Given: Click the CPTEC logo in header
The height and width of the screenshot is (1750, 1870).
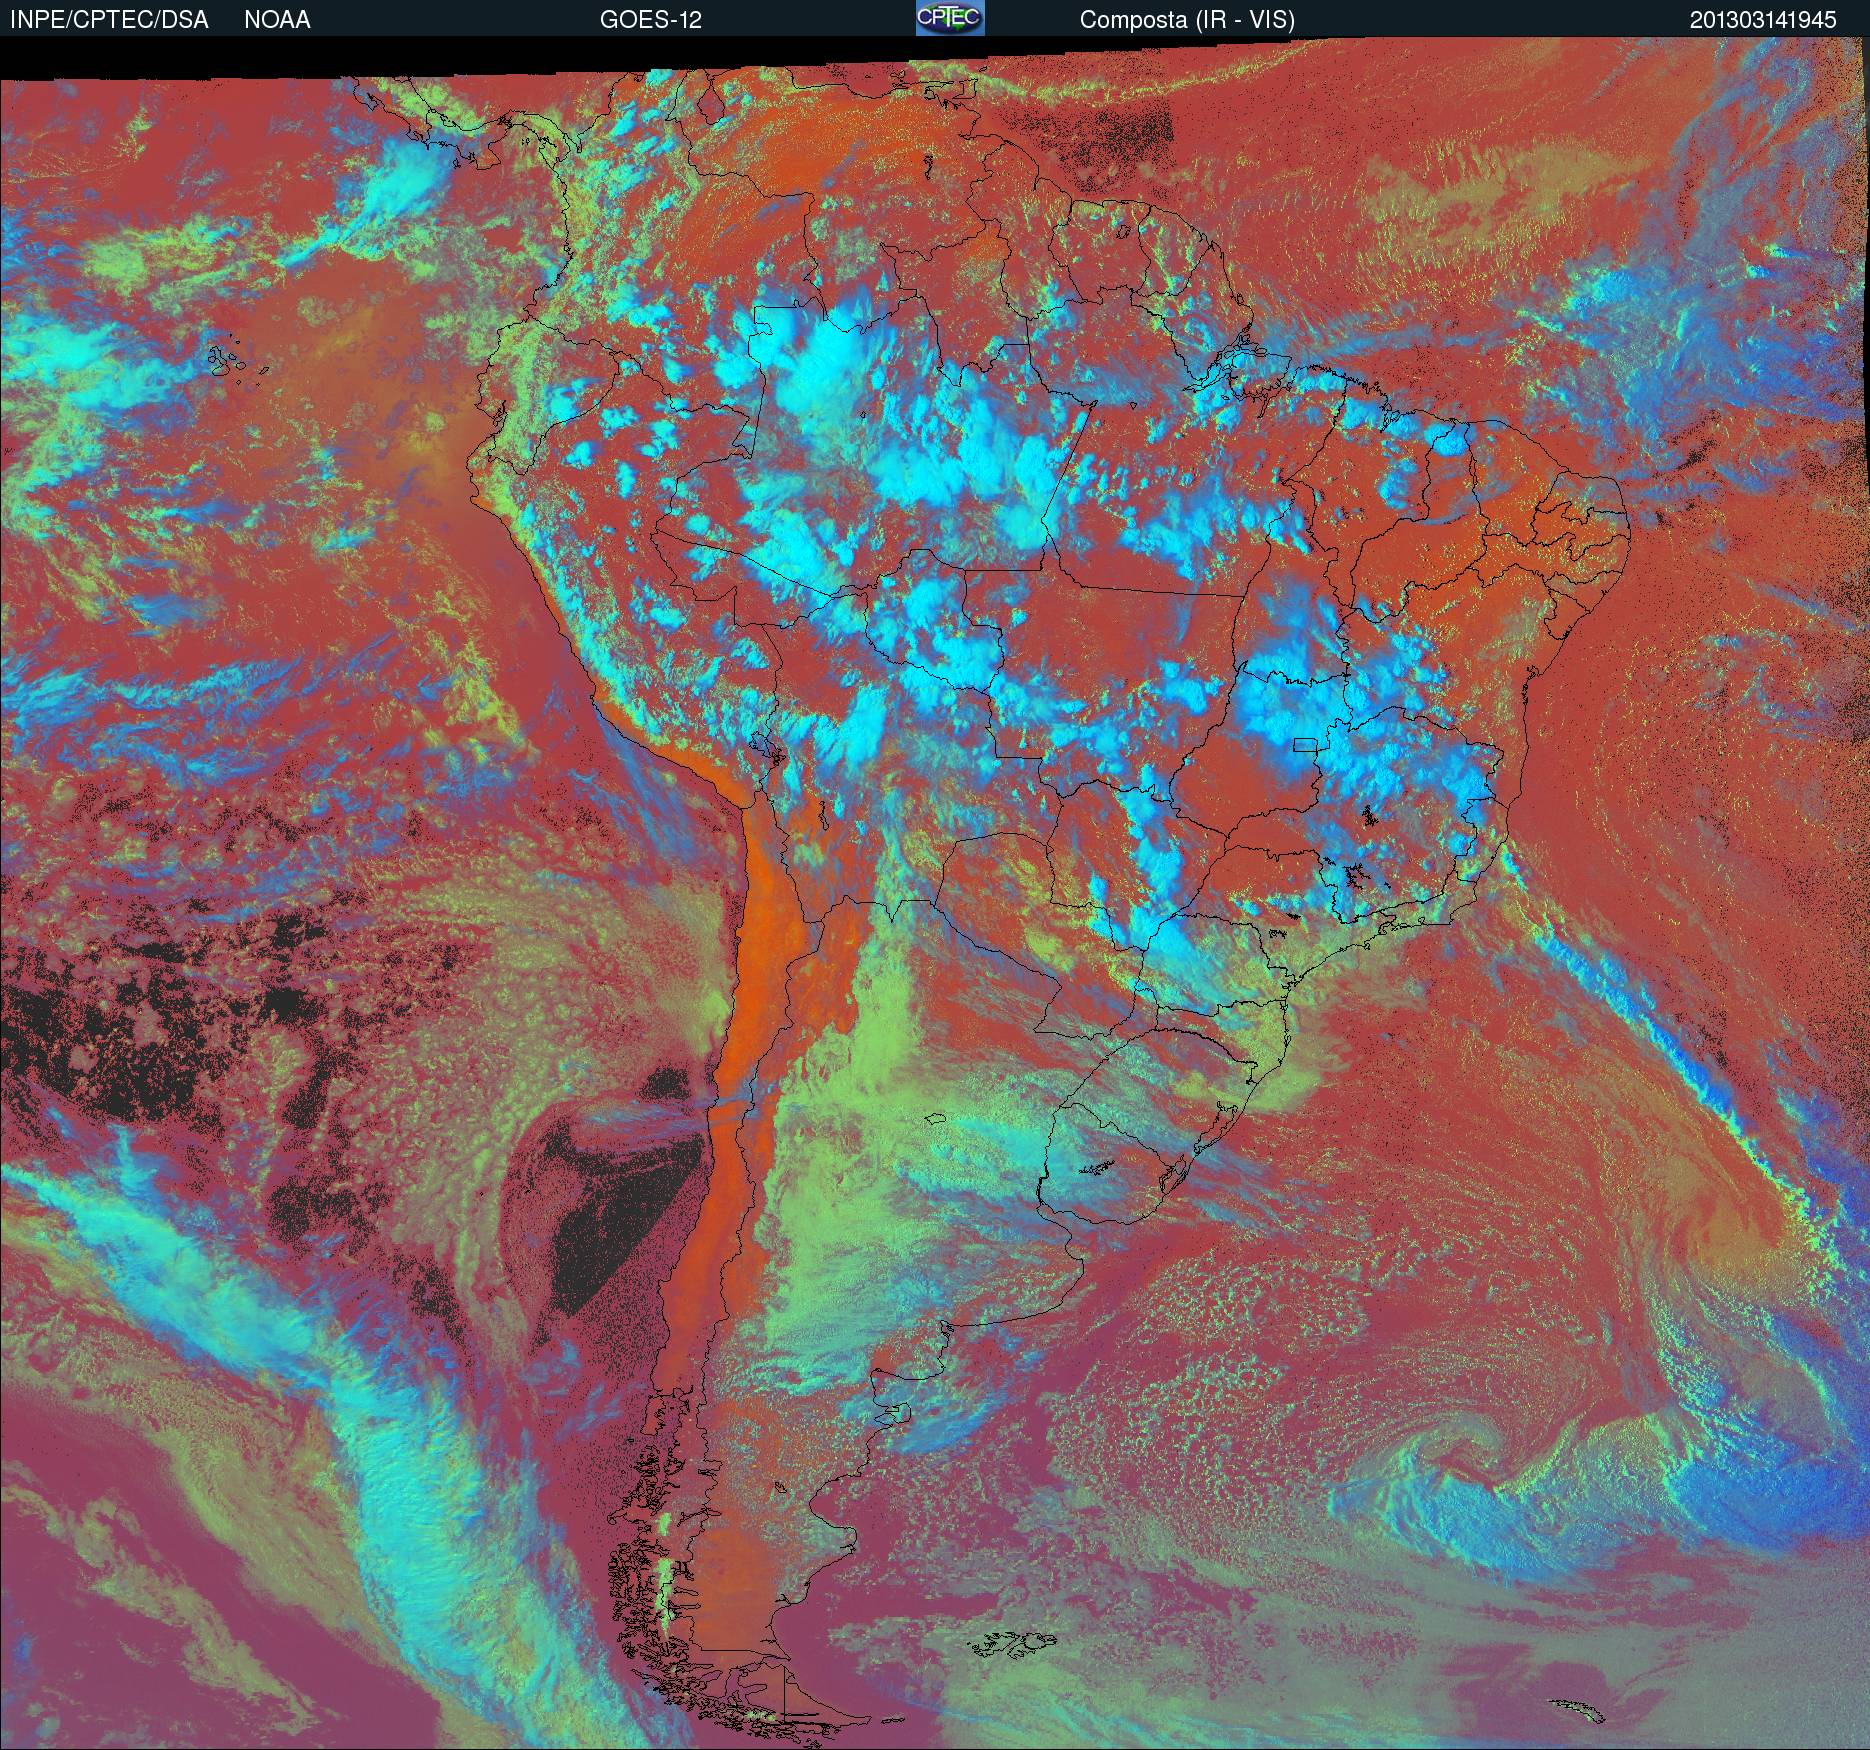Looking at the screenshot, I should point(950,18).
